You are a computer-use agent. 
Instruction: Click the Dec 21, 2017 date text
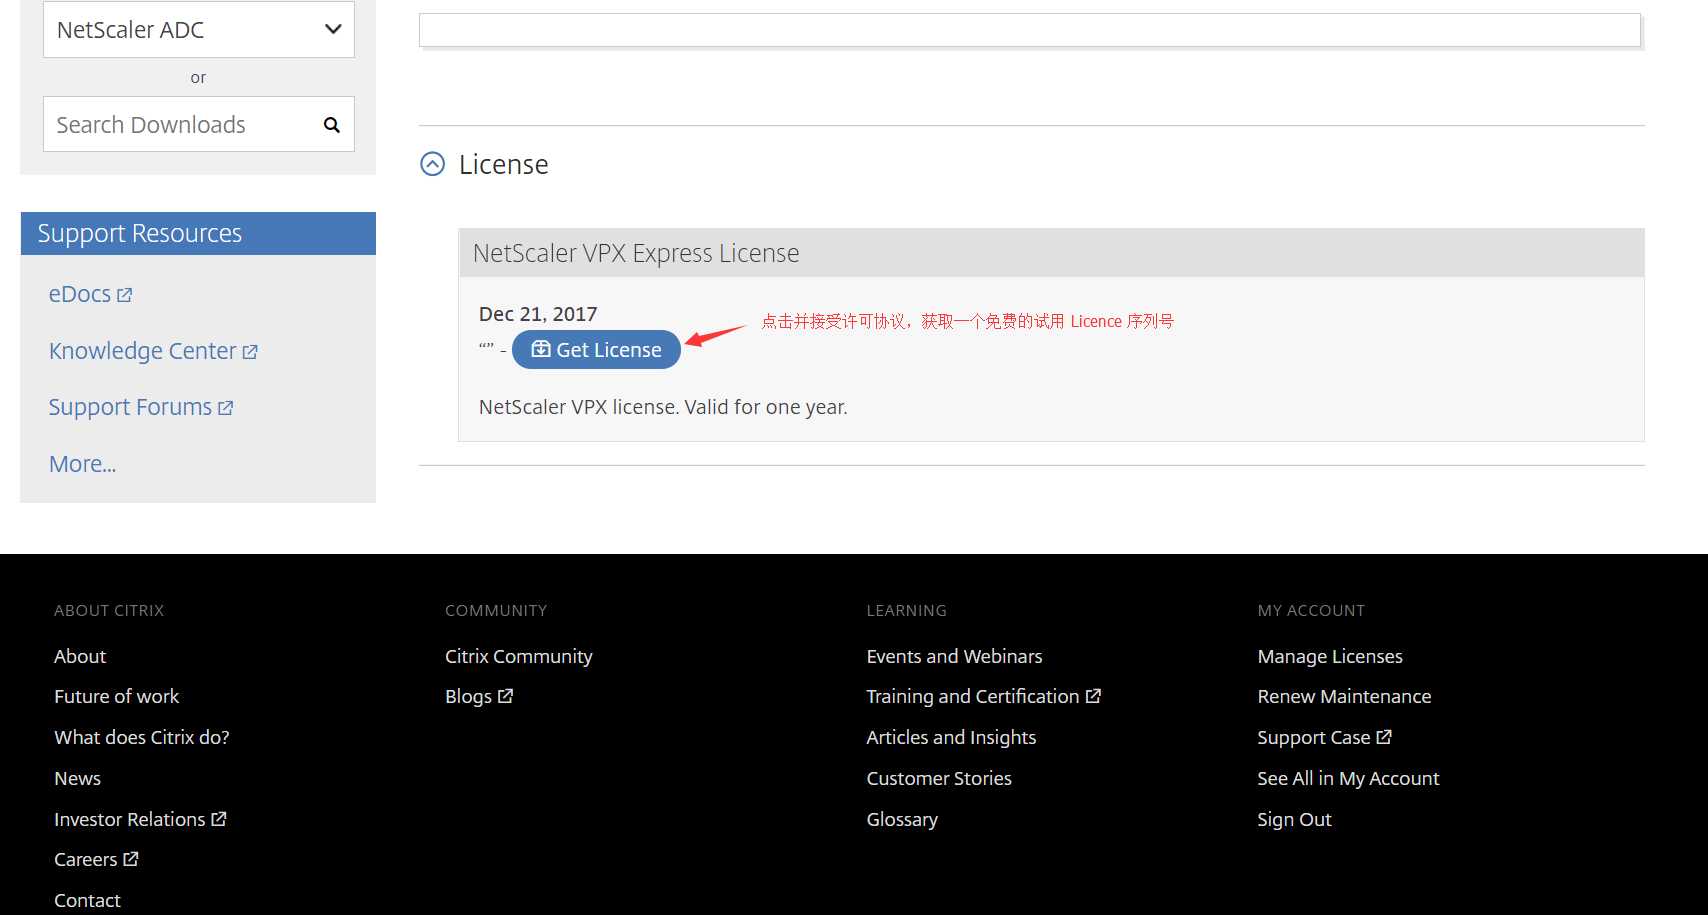[538, 314]
